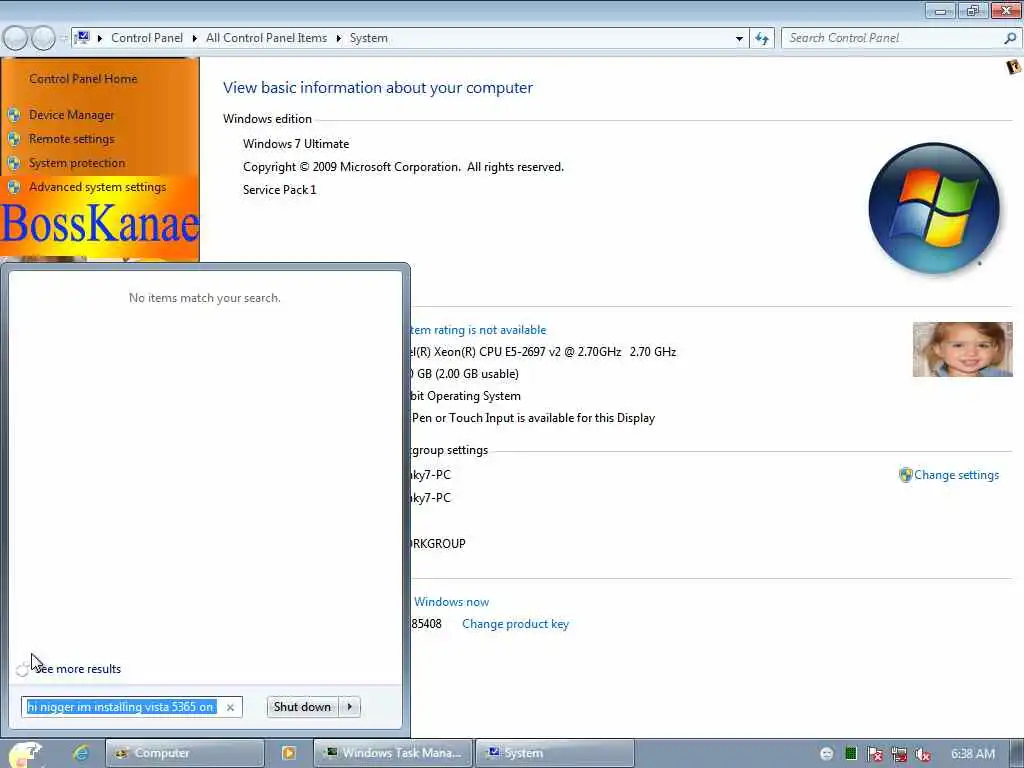Switch to the Computer taskbar window
The image size is (1024, 768).
(x=185, y=753)
